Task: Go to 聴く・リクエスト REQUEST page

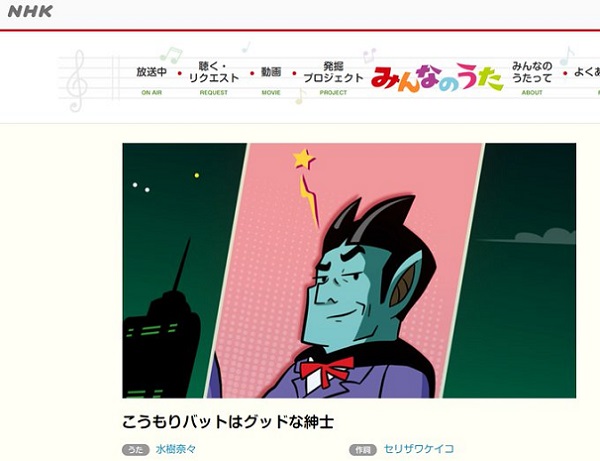Action: [214, 78]
